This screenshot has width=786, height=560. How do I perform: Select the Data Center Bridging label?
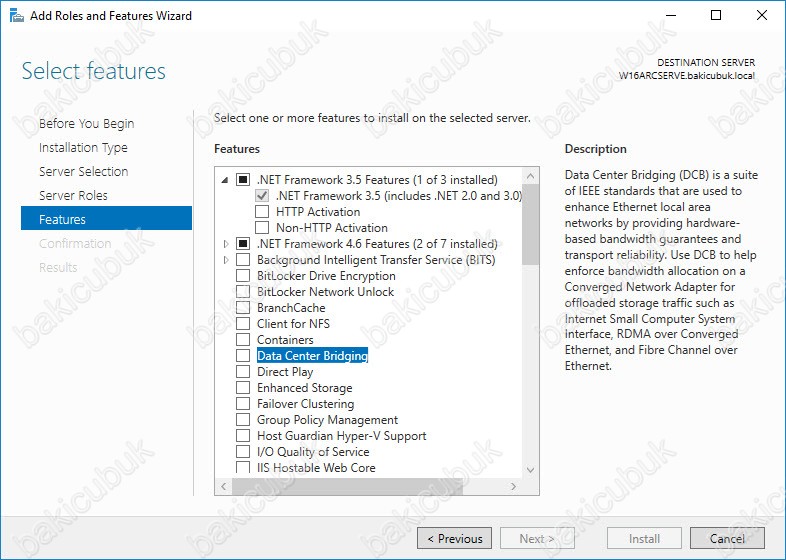point(312,356)
